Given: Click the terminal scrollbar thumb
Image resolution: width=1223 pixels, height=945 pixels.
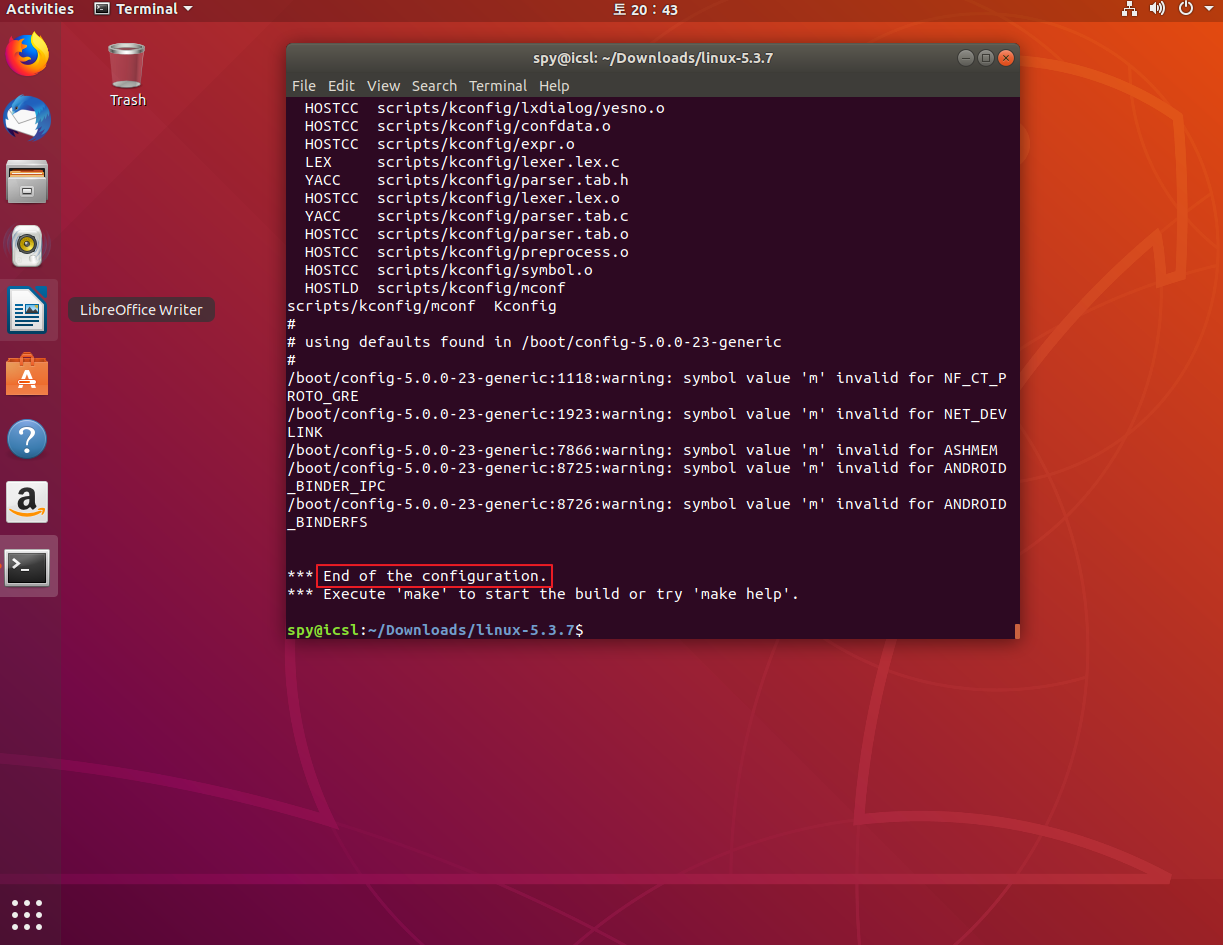Looking at the screenshot, I should [1016, 630].
